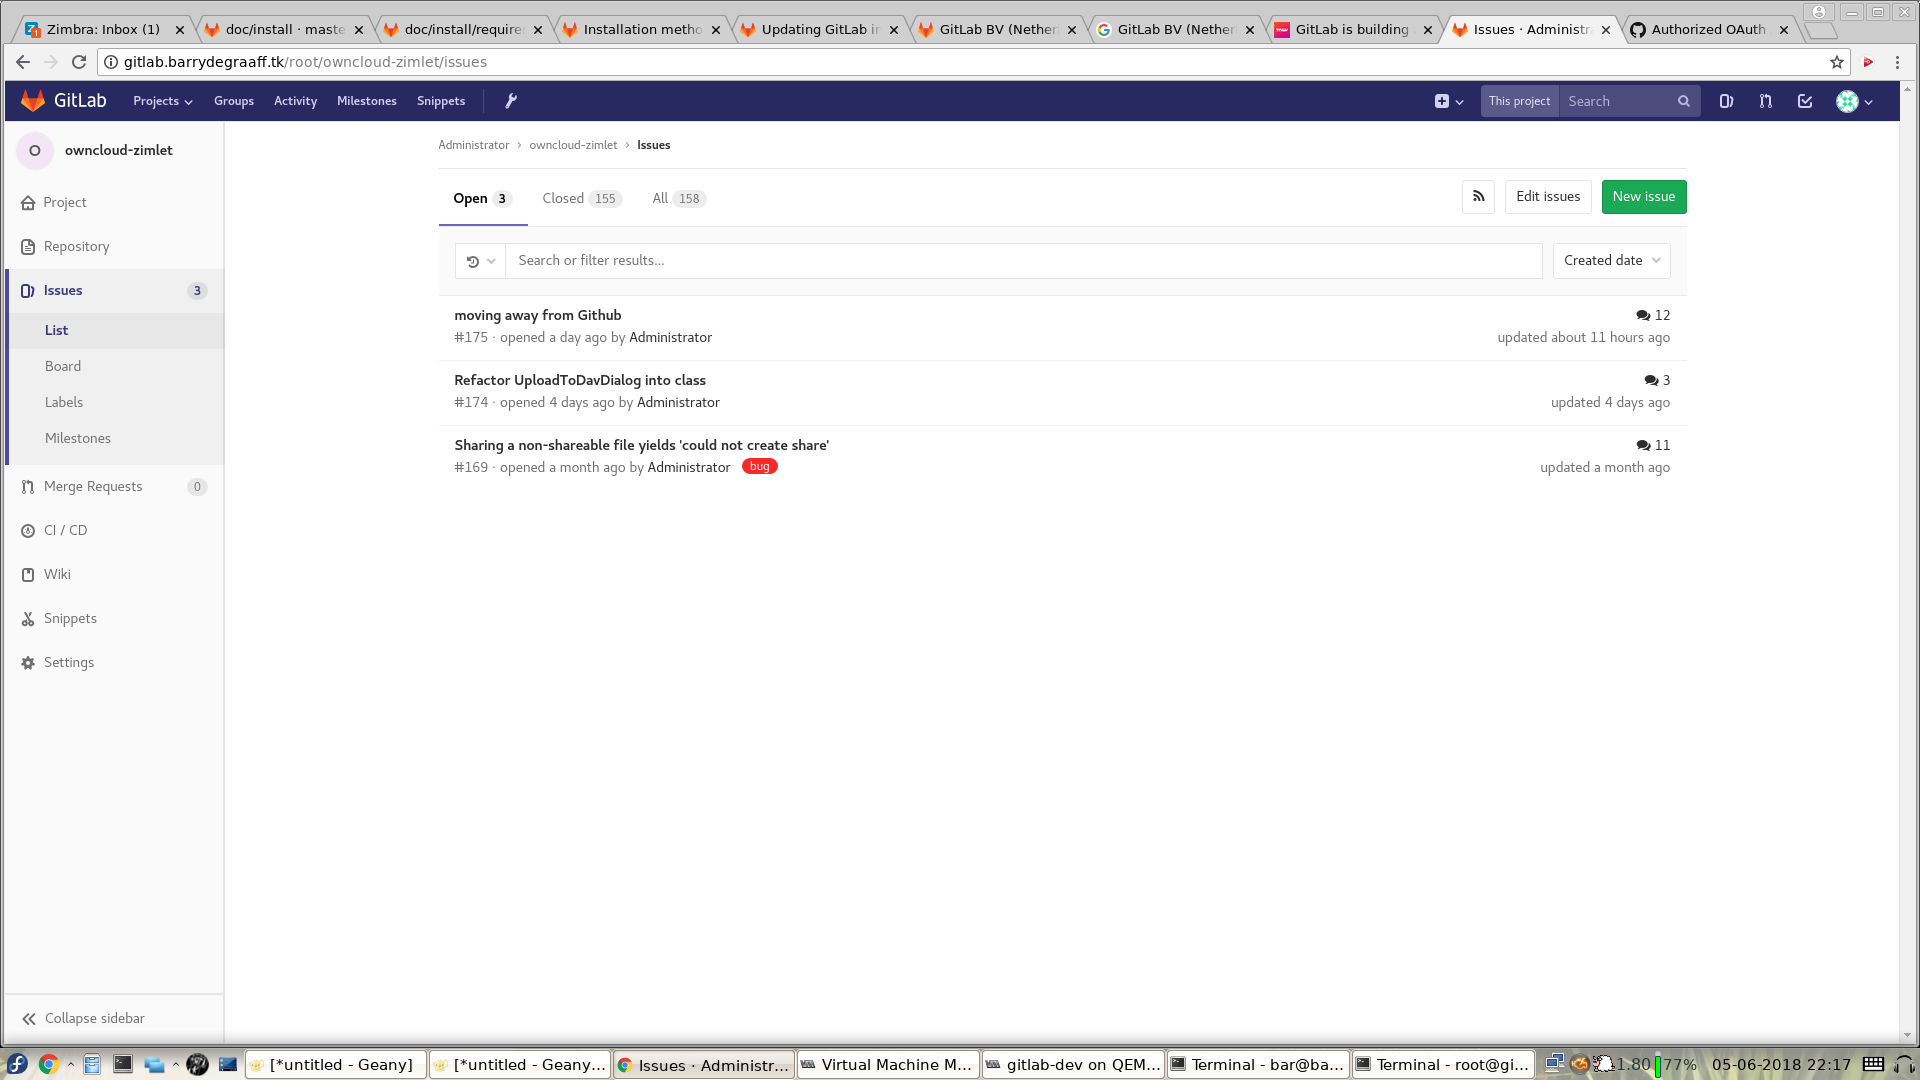Open the user avatar menu
1920x1080 pixels.
pos(1854,101)
